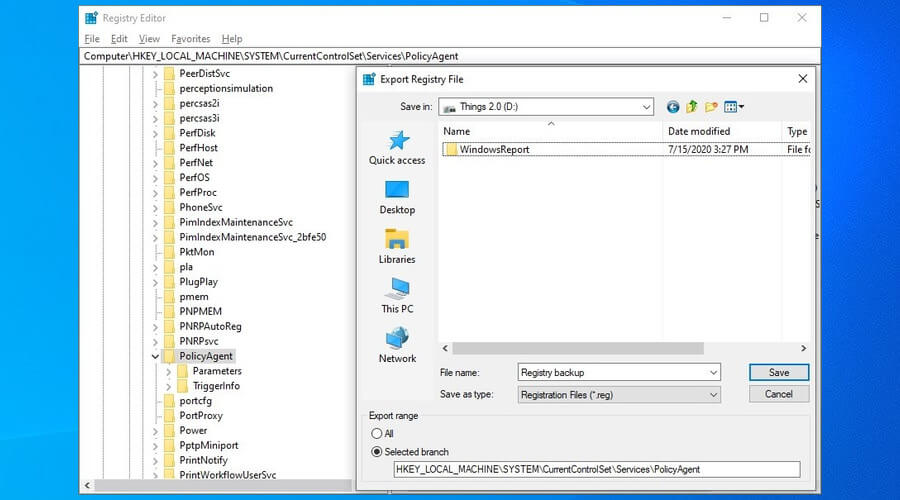The image size is (900, 500).
Task: Open Quick access location
Action: 397,148
